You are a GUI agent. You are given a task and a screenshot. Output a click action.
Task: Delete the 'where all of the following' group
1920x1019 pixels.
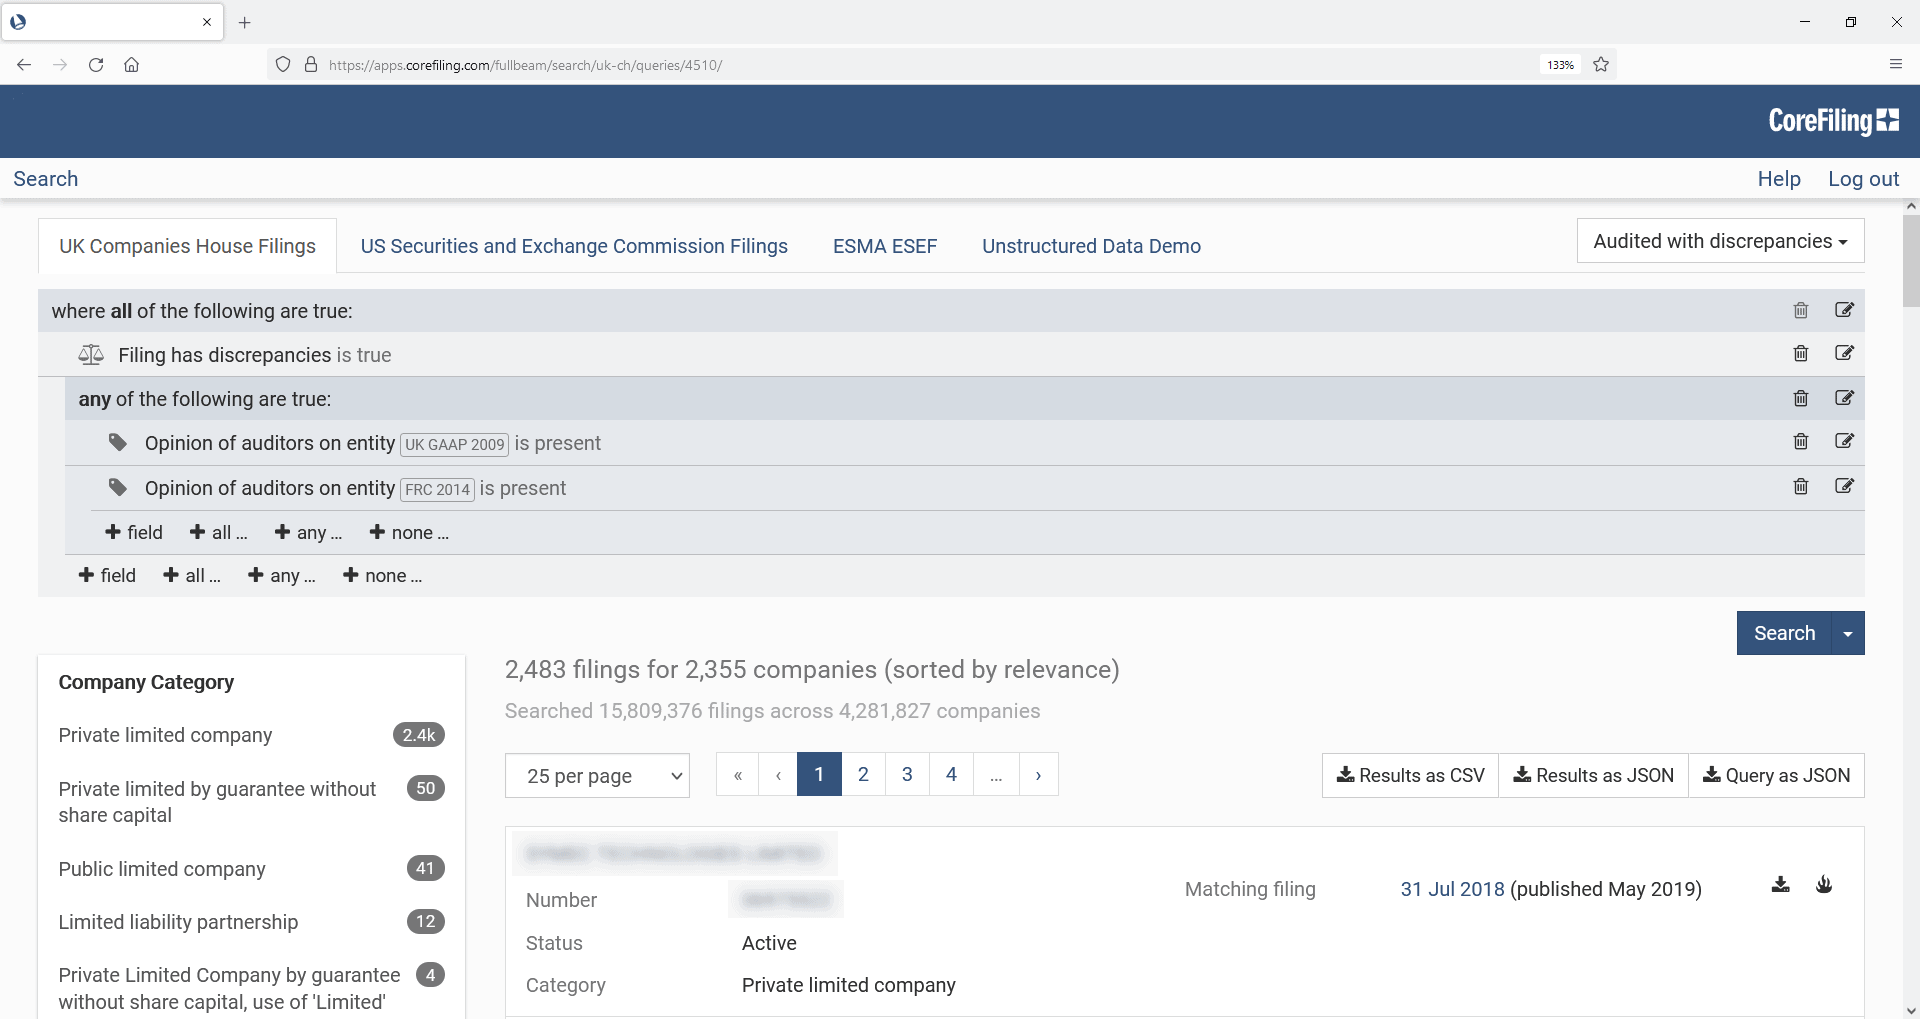[1801, 310]
